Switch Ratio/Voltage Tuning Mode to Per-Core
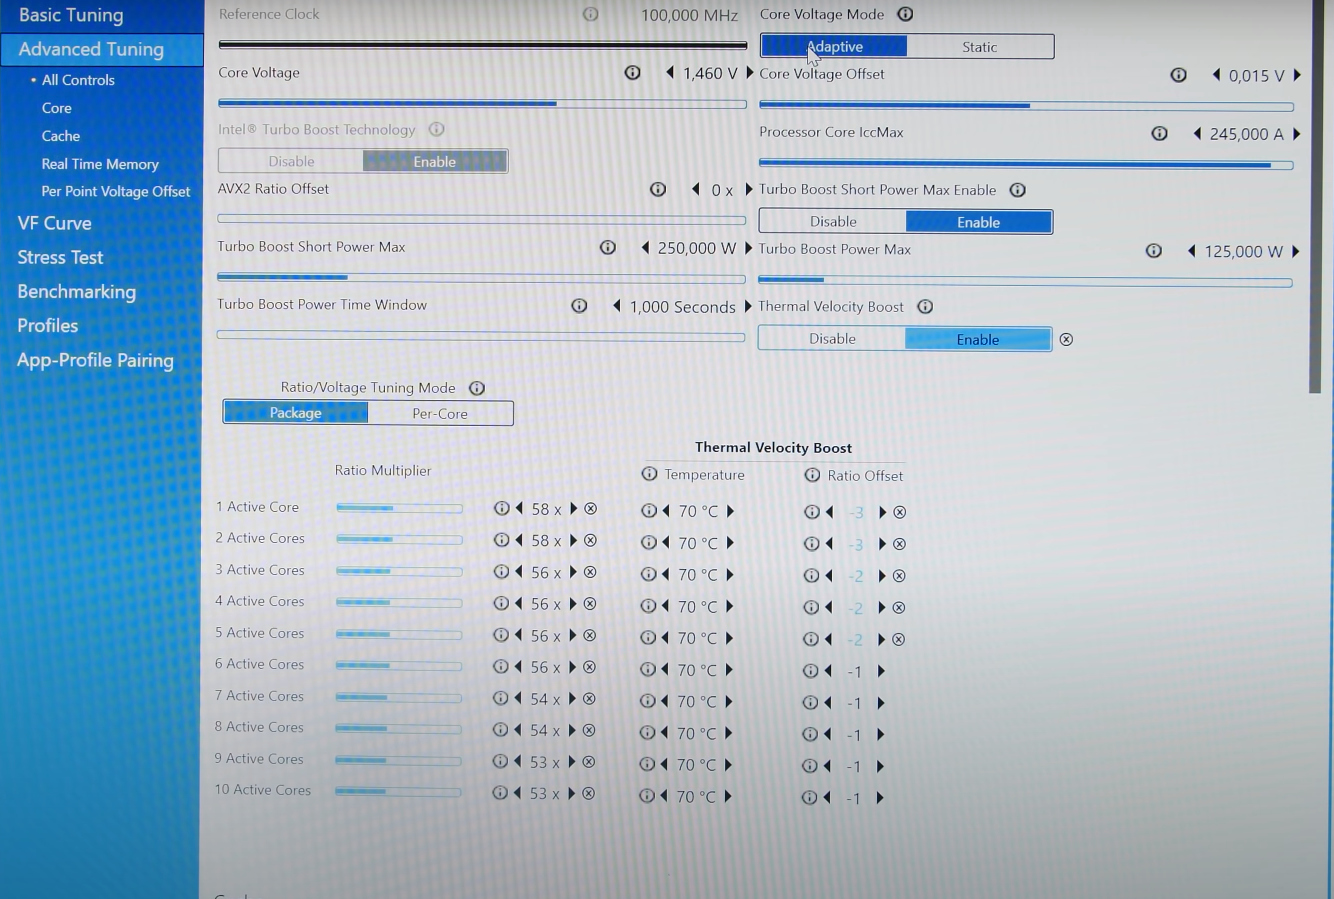Screen dimensions: 1334x899 pyautogui.click(x=440, y=413)
